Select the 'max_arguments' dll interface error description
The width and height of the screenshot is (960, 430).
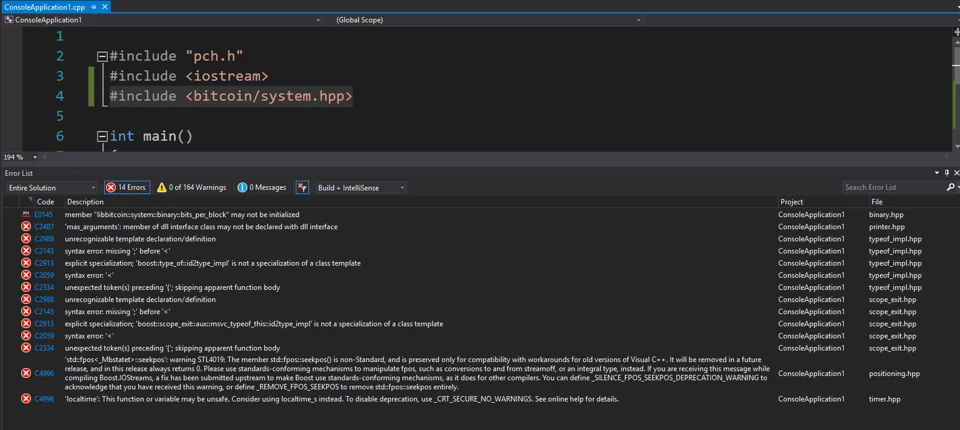201,227
